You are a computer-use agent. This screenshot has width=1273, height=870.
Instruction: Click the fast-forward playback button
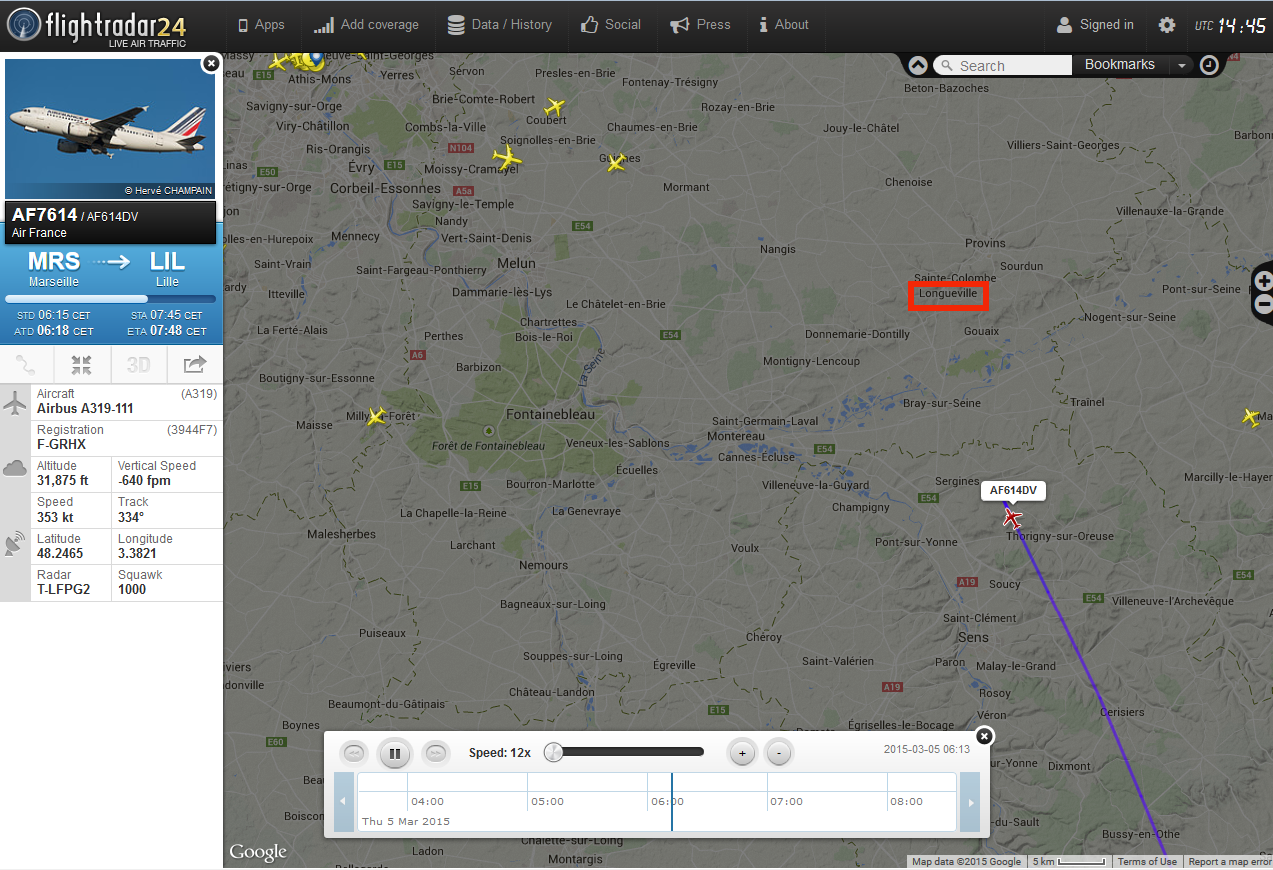(435, 753)
